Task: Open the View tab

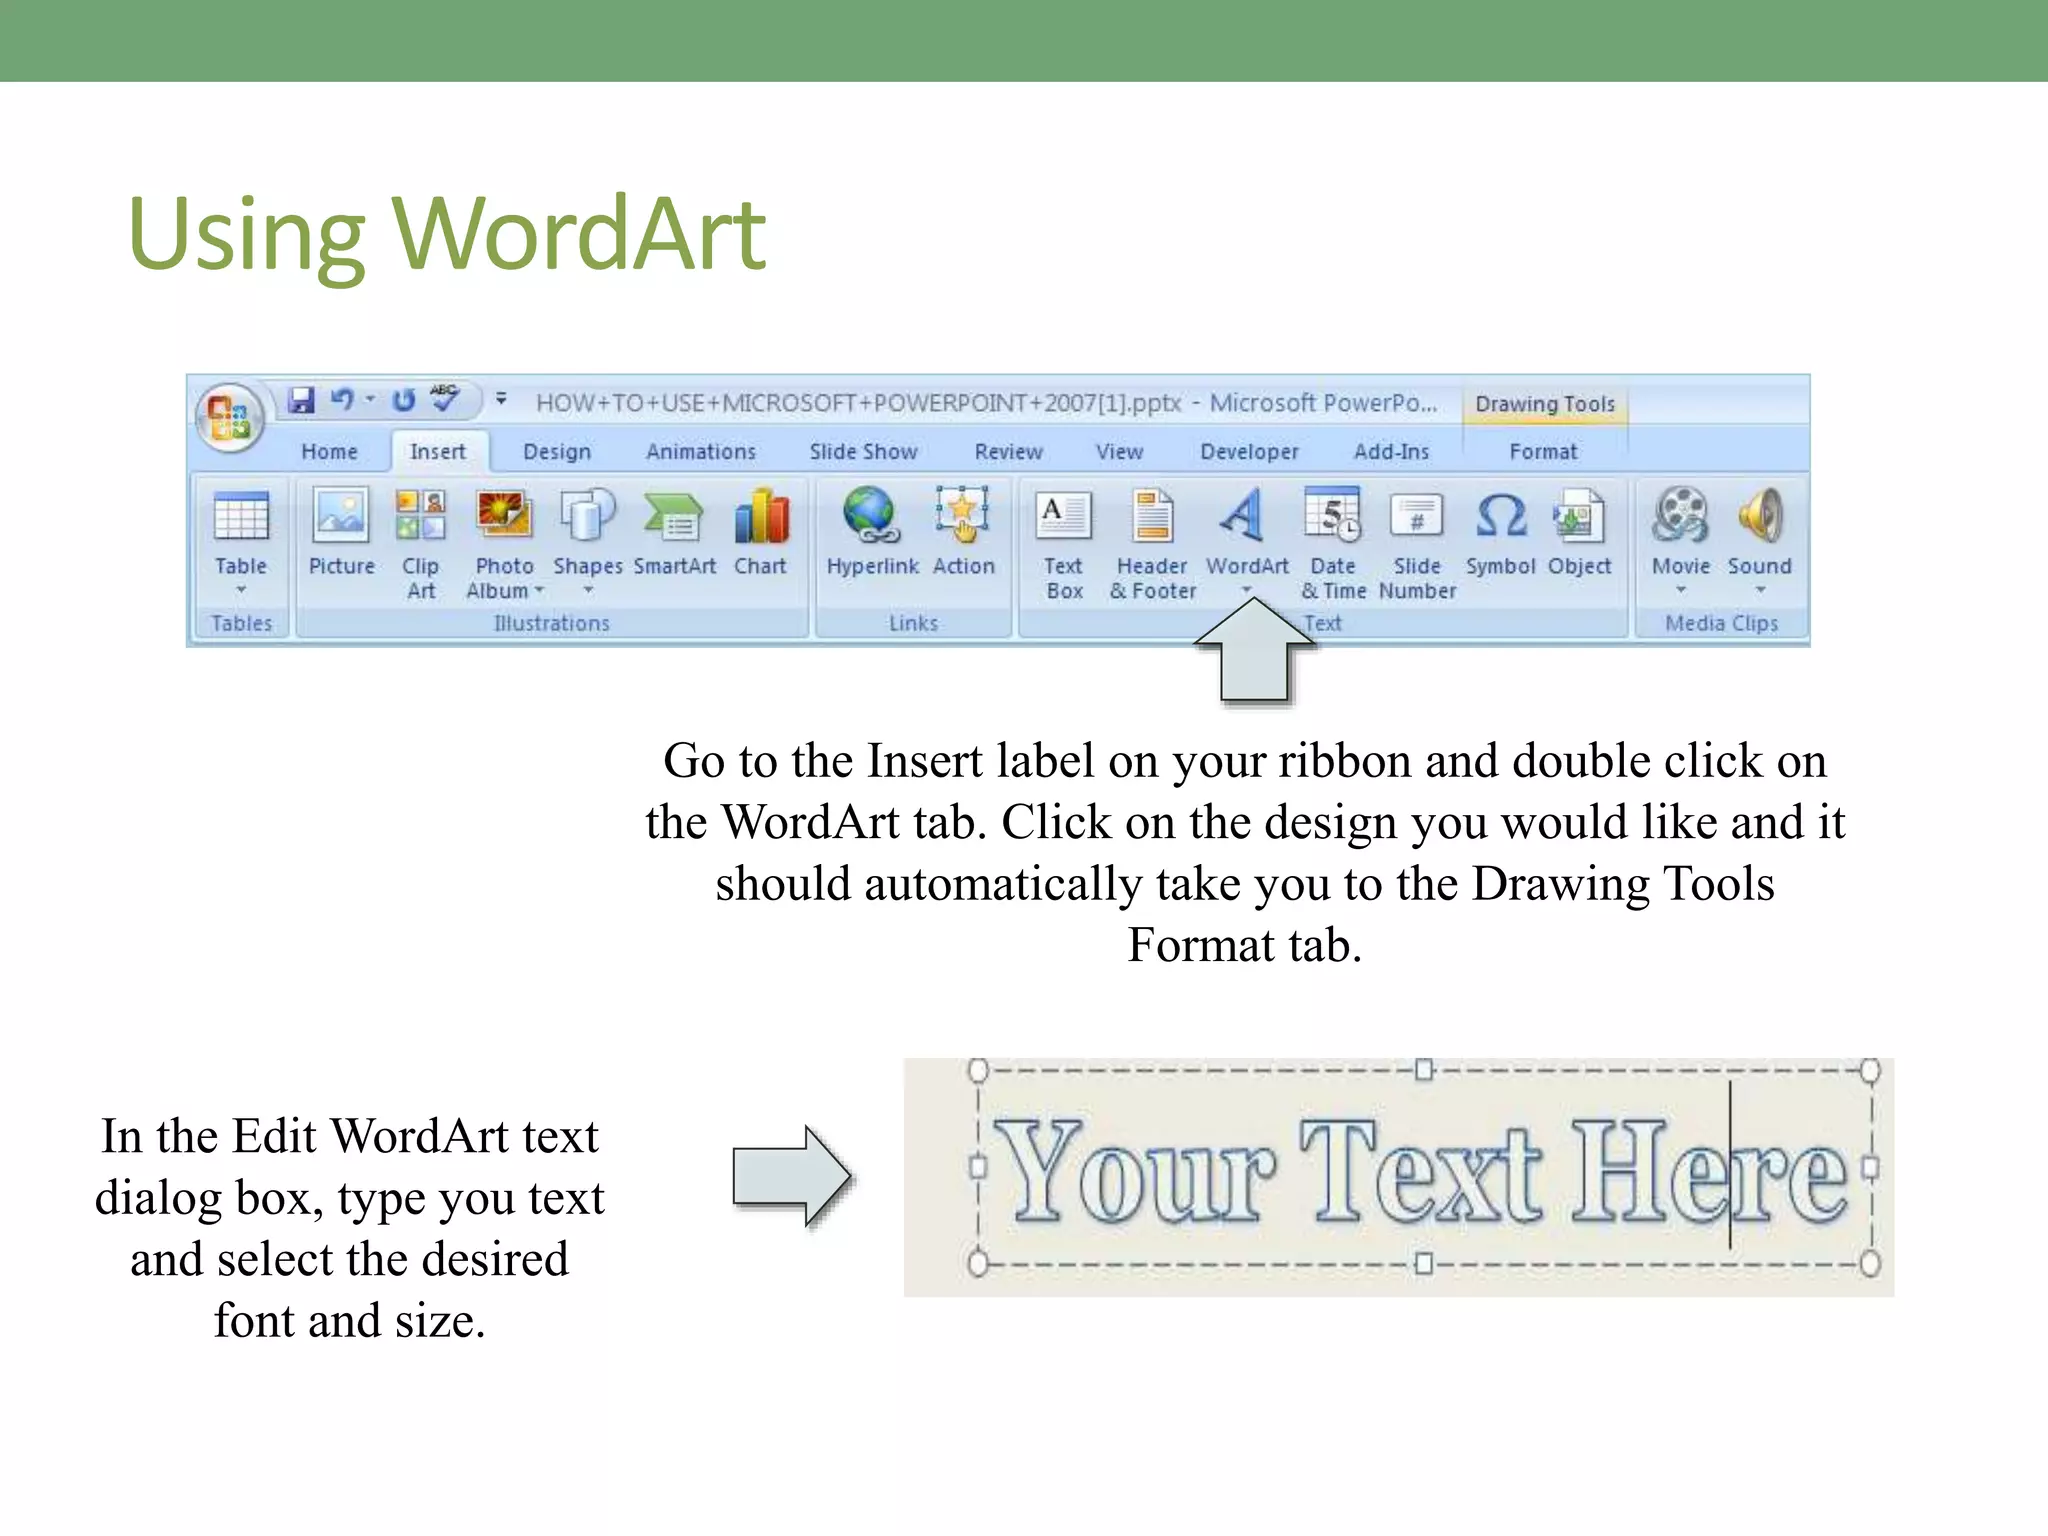Action: tap(1119, 452)
